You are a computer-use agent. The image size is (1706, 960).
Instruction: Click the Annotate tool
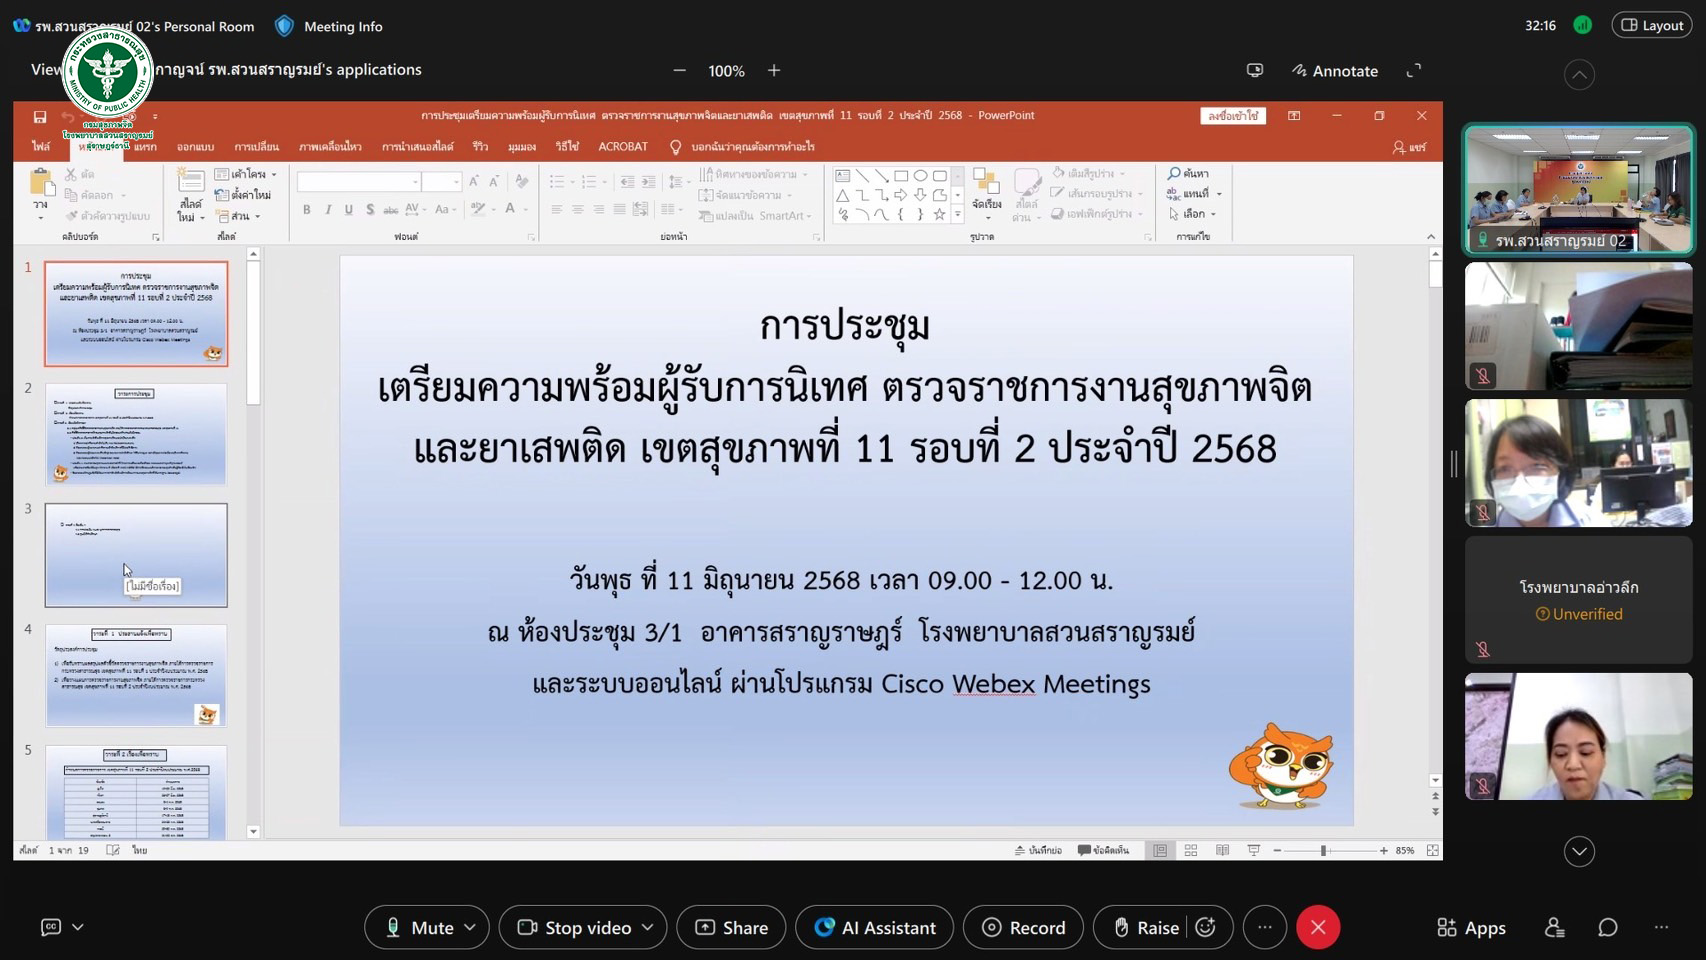(x=1335, y=71)
